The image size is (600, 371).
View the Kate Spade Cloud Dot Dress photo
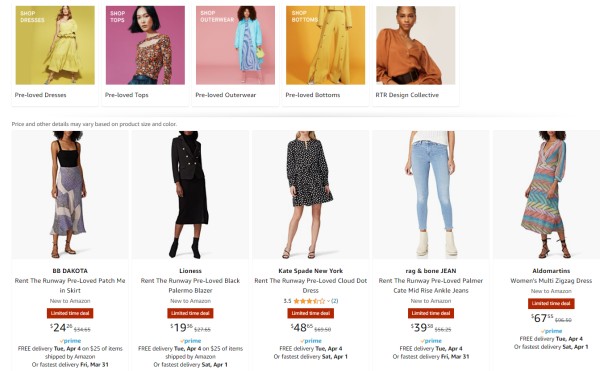(310, 195)
